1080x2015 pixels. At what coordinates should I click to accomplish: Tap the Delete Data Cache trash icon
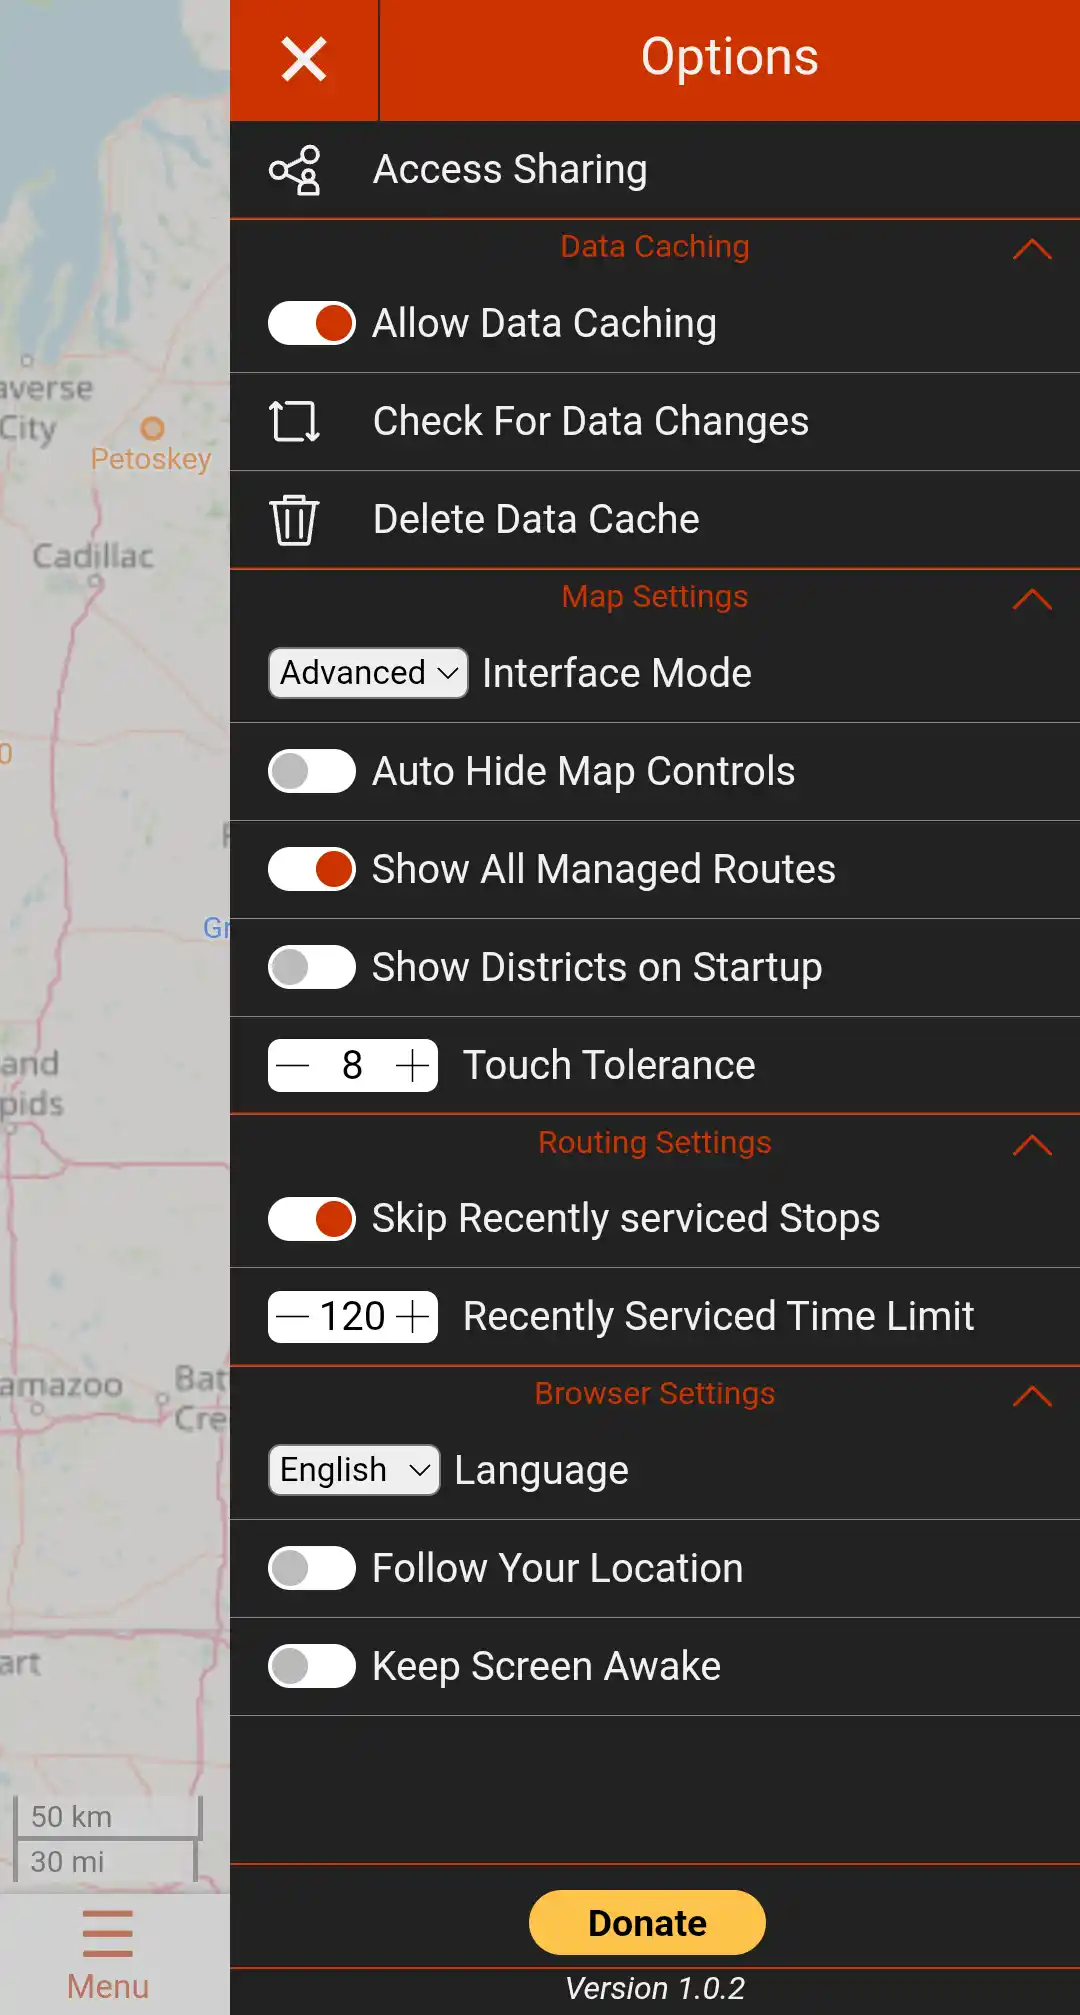pyautogui.click(x=294, y=519)
